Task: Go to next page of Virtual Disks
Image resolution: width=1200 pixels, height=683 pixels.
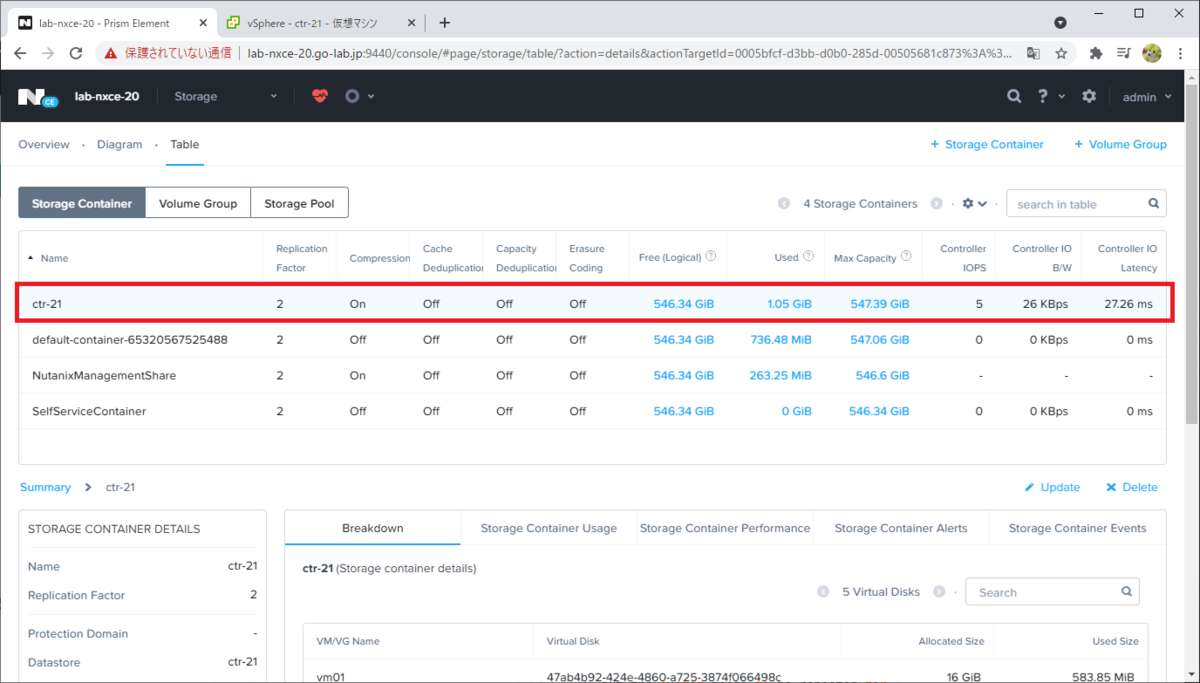Action: (939, 592)
